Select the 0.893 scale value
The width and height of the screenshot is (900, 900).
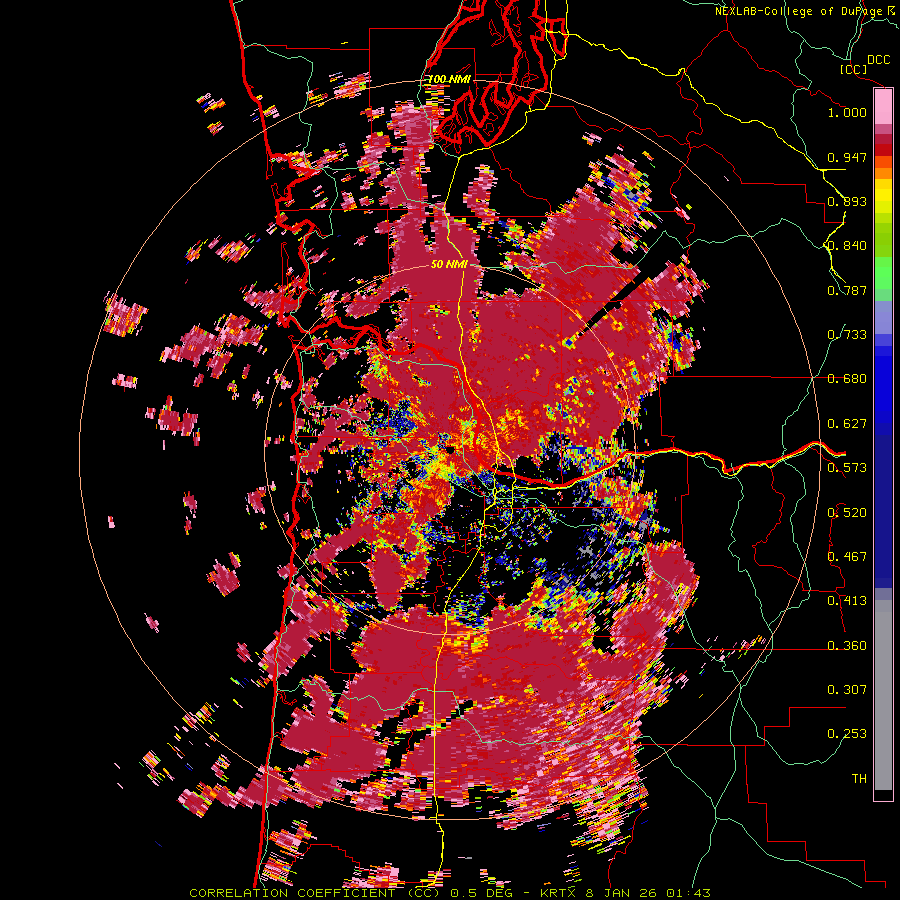coord(847,201)
